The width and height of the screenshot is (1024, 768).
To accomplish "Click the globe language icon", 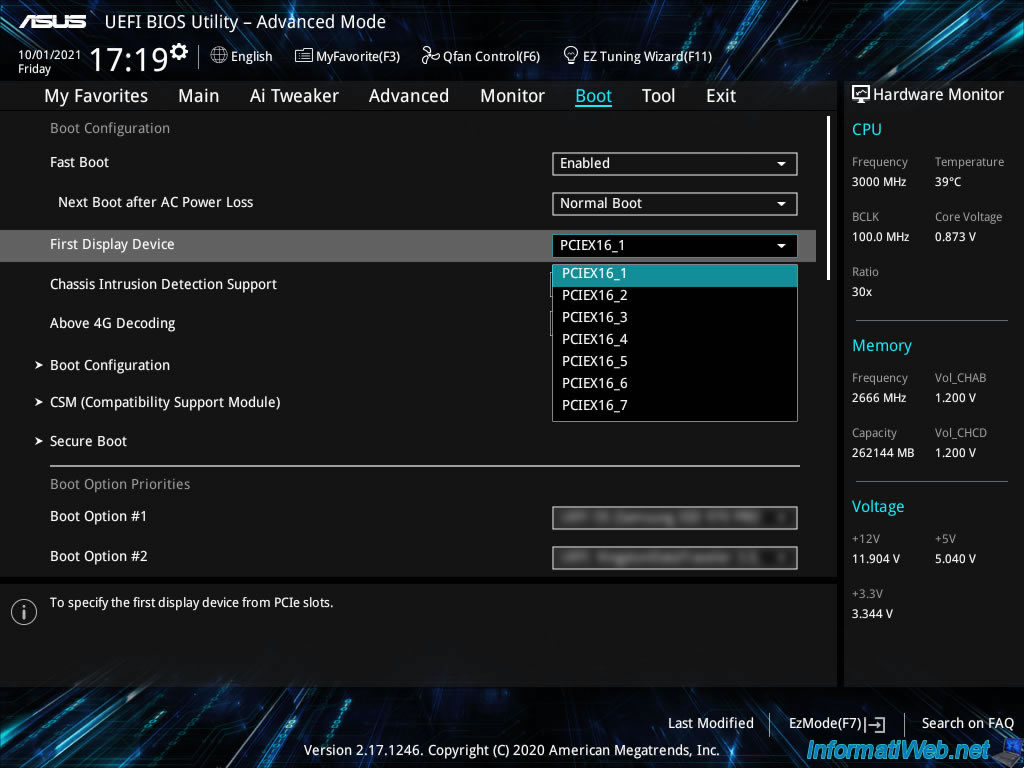I will (x=219, y=55).
